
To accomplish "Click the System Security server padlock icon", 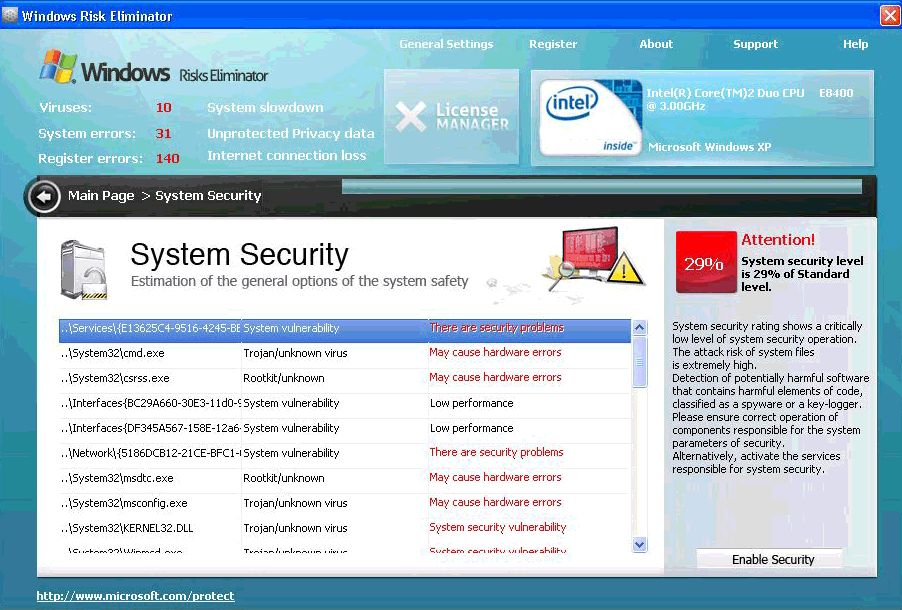I will pos(83,270).
